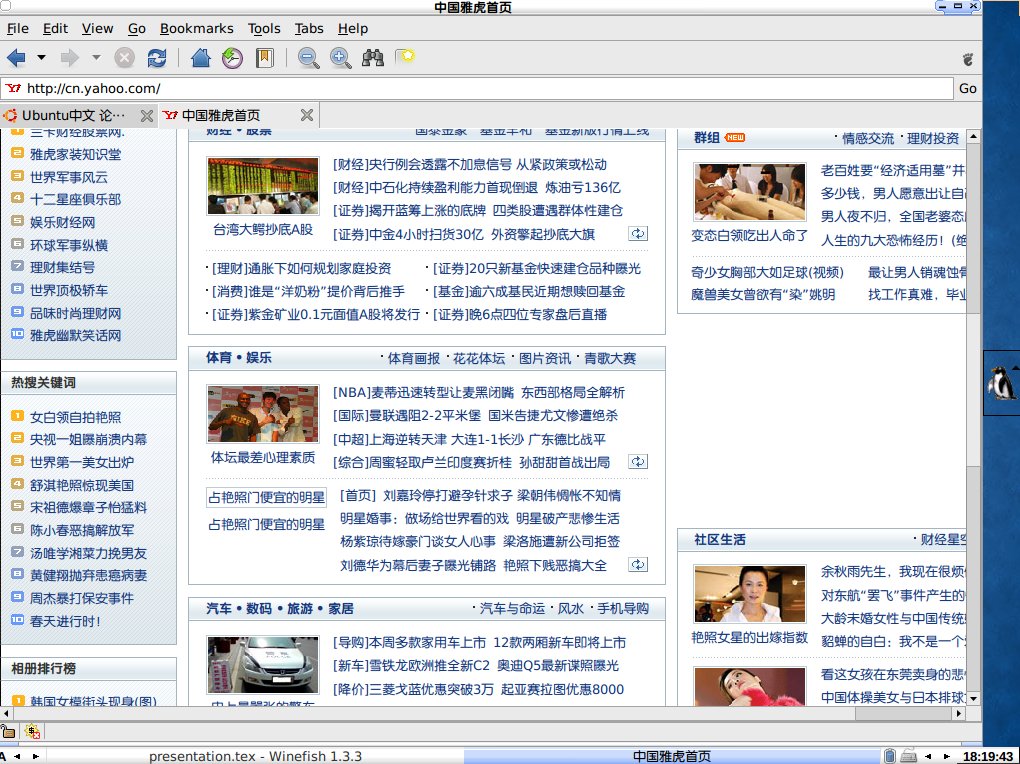Viewport: 1020px width, 764px height.
Task: Open the 手机导购 section link
Action: pos(623,608)
